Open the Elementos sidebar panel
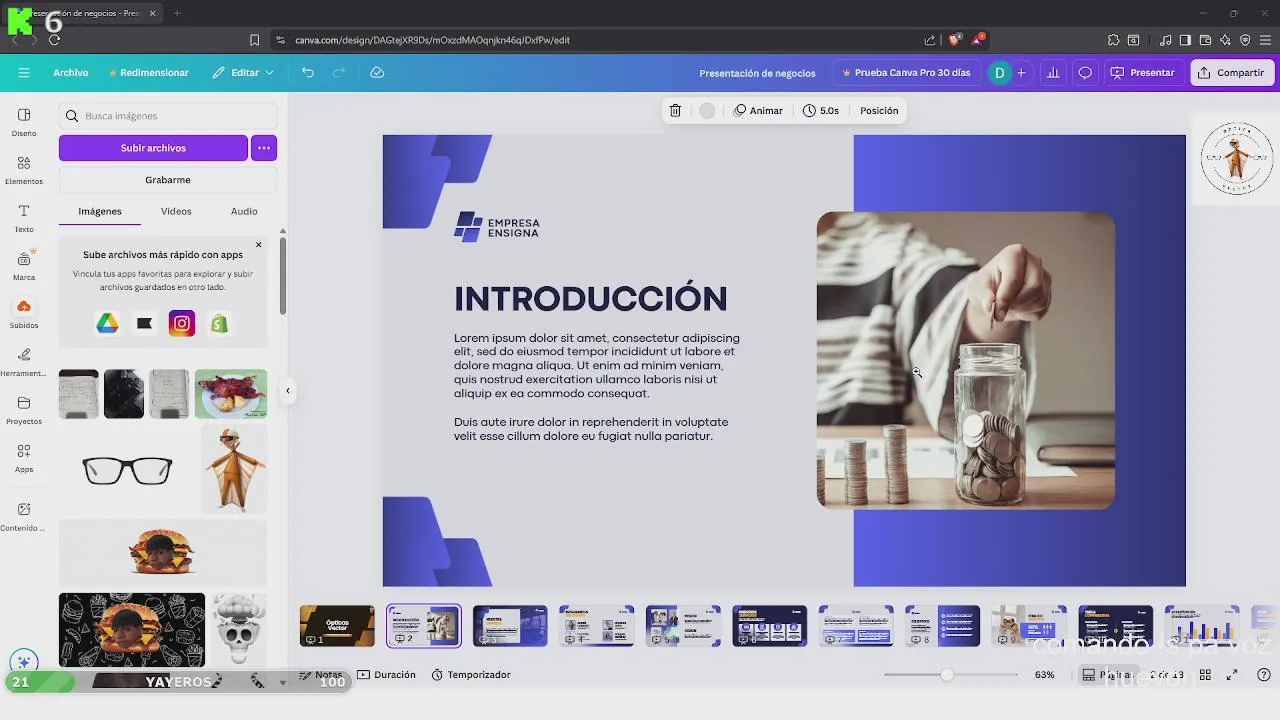Image resolution: width=1280 pixels, height=720 pixels. [x=24, y=170]
